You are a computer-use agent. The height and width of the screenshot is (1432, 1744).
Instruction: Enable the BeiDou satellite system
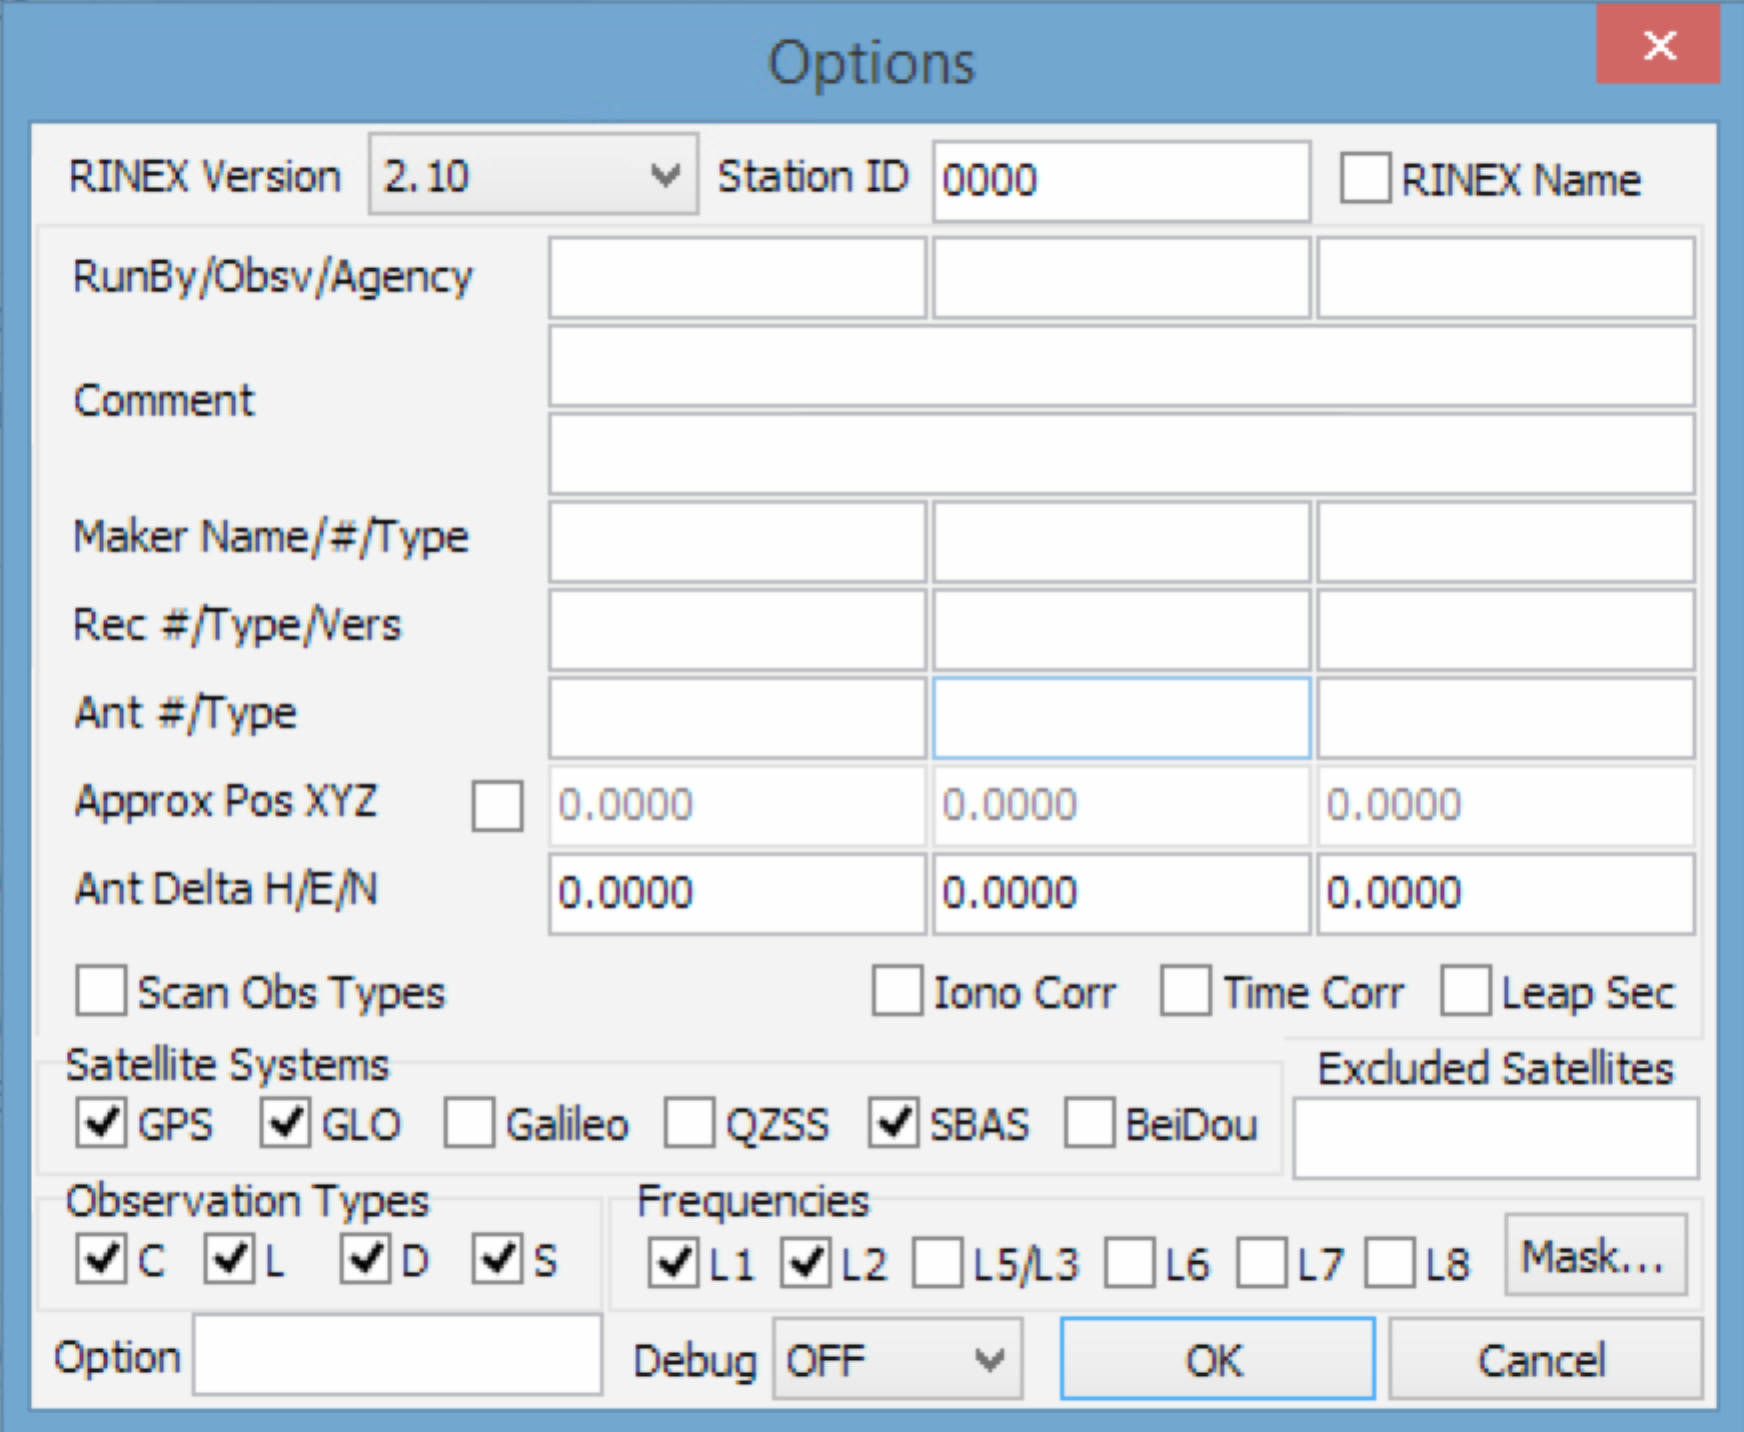tap(1090, 1122)
